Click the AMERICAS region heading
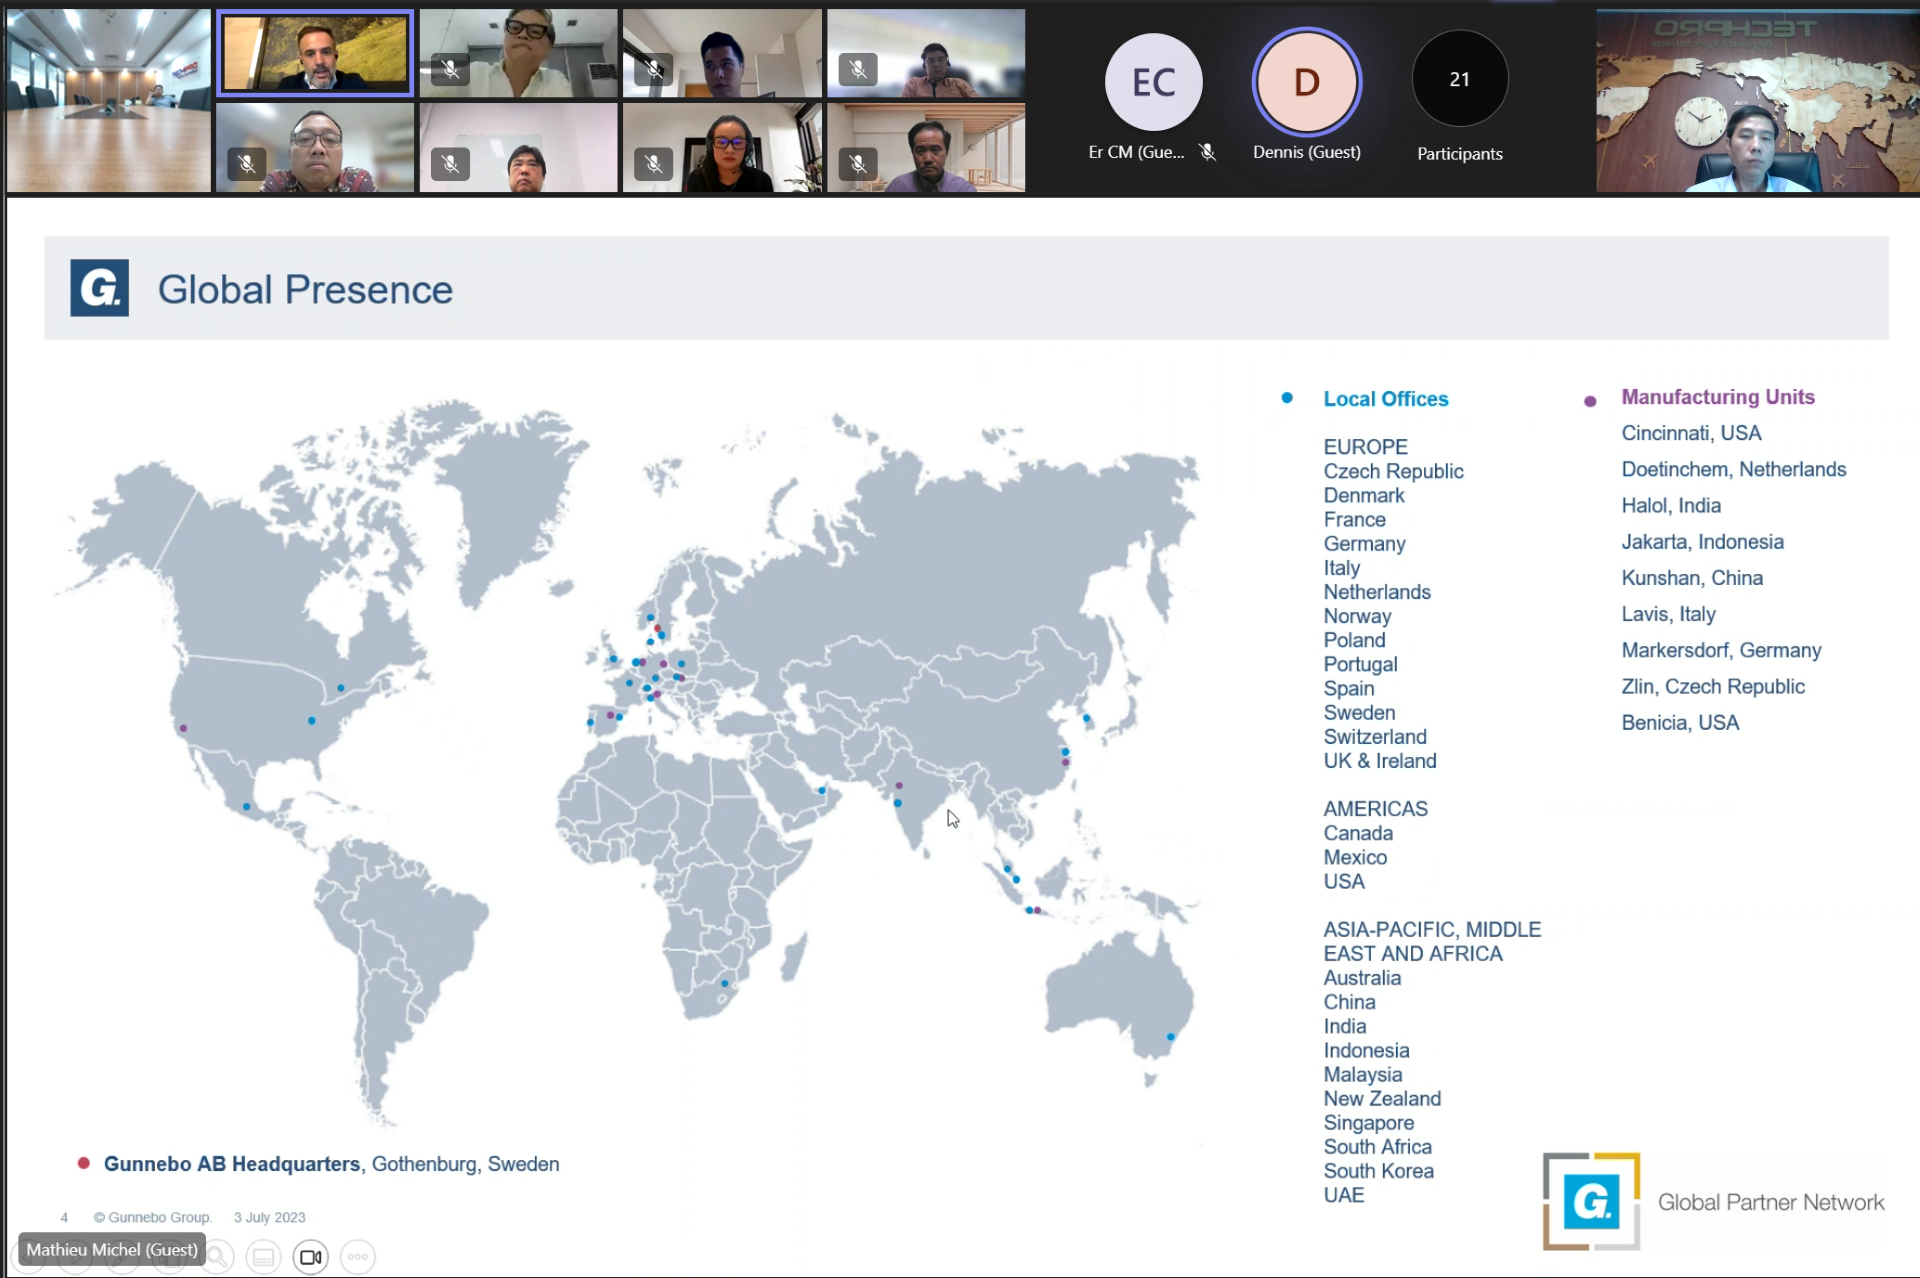The width and height of the screenshot is (1920, 1278). pyautogui.click(x=1375, y=809)
